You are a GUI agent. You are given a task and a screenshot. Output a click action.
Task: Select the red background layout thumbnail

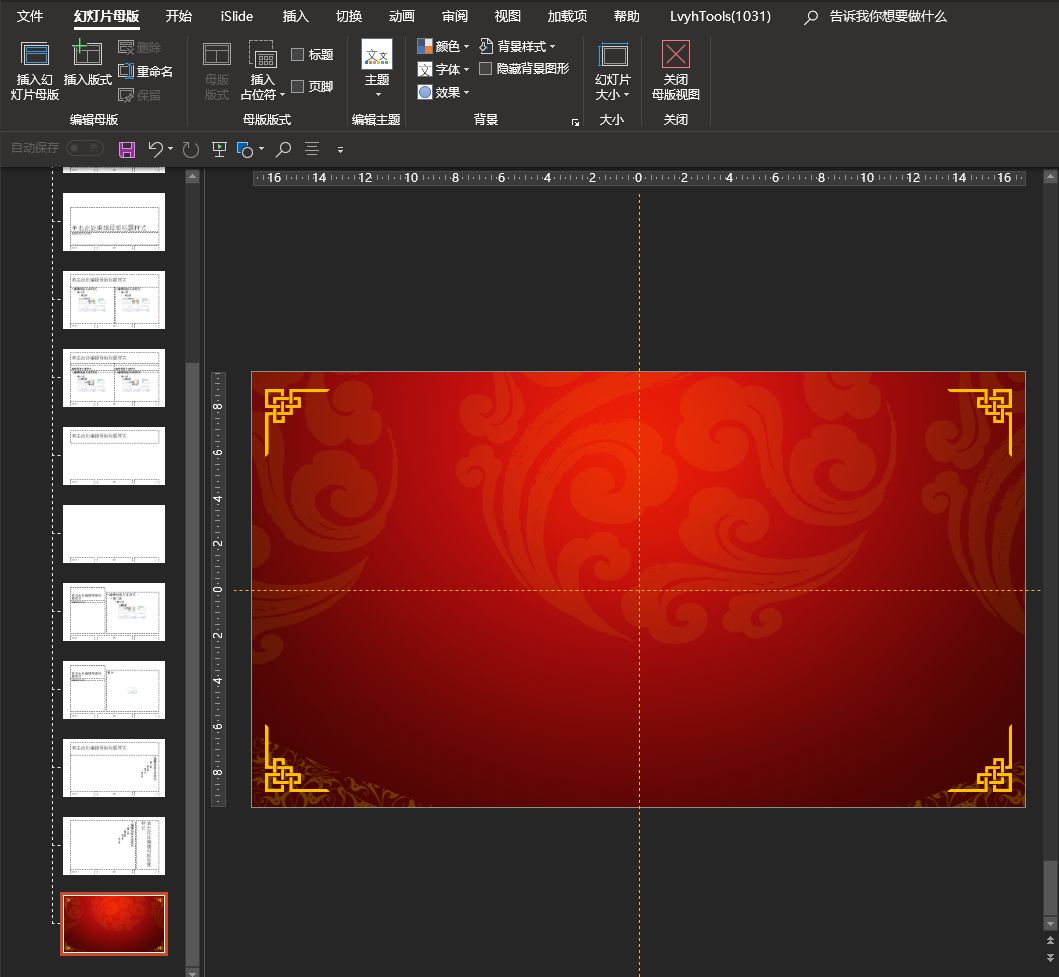coord(114,924)
